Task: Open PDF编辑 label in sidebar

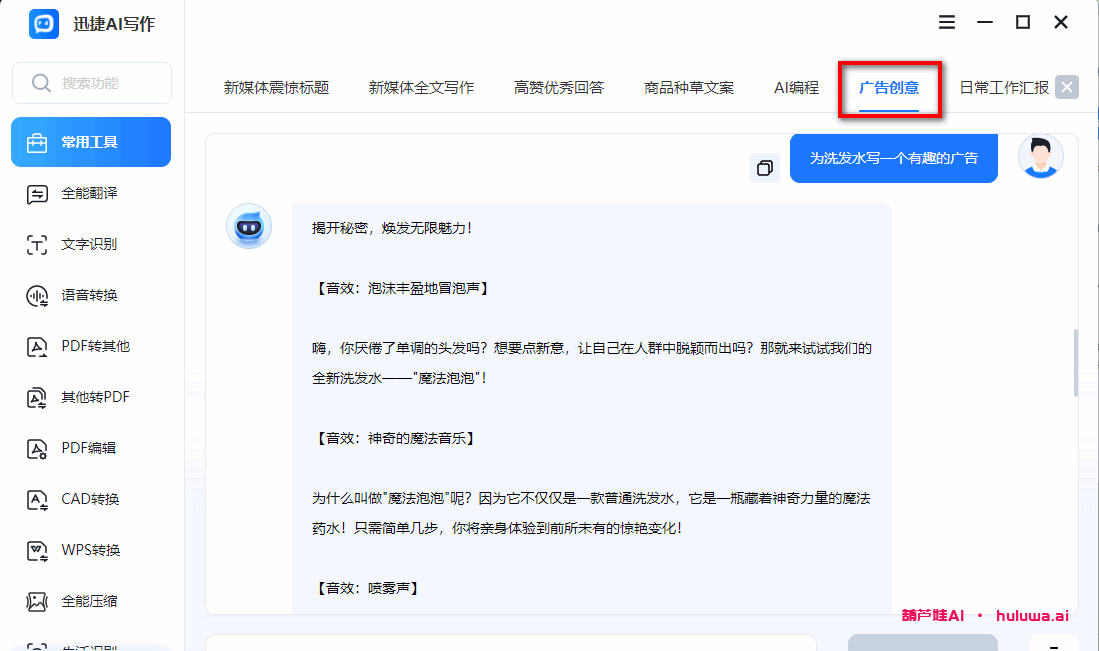Action: click(x=88, y=448)
